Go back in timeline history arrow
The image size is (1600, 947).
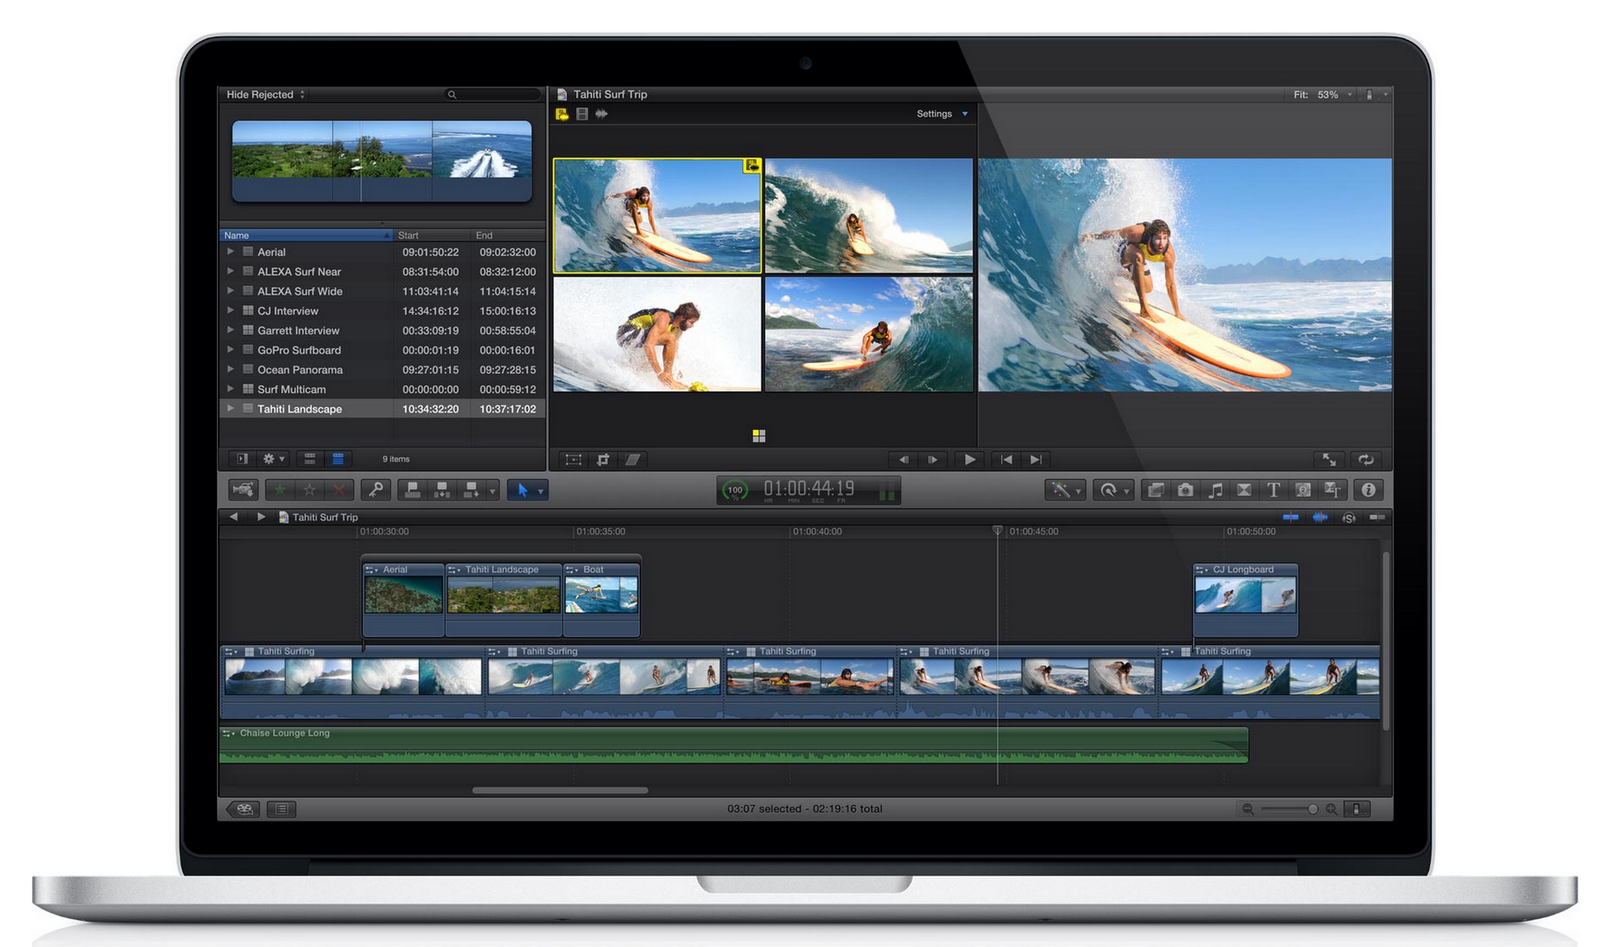click(234, 517)
